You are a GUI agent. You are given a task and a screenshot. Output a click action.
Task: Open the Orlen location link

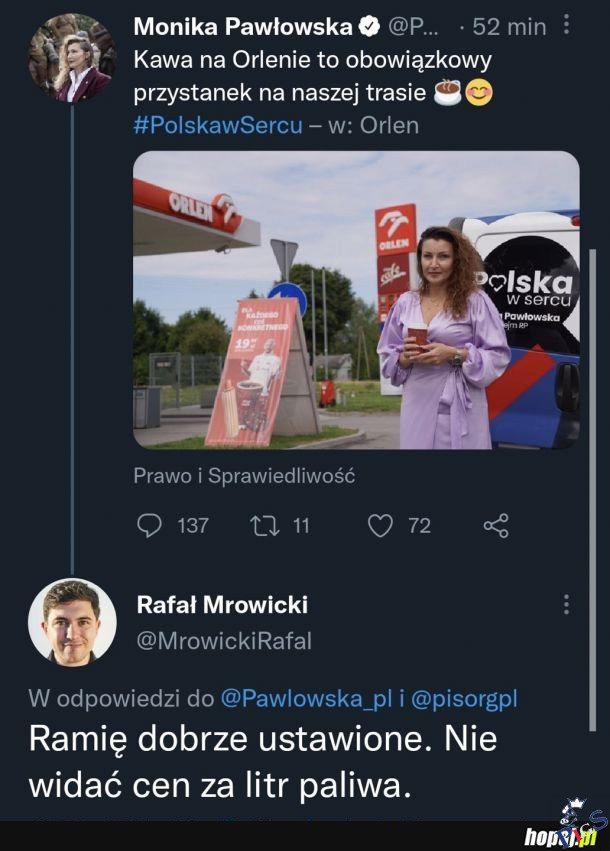tap(389, 126)
